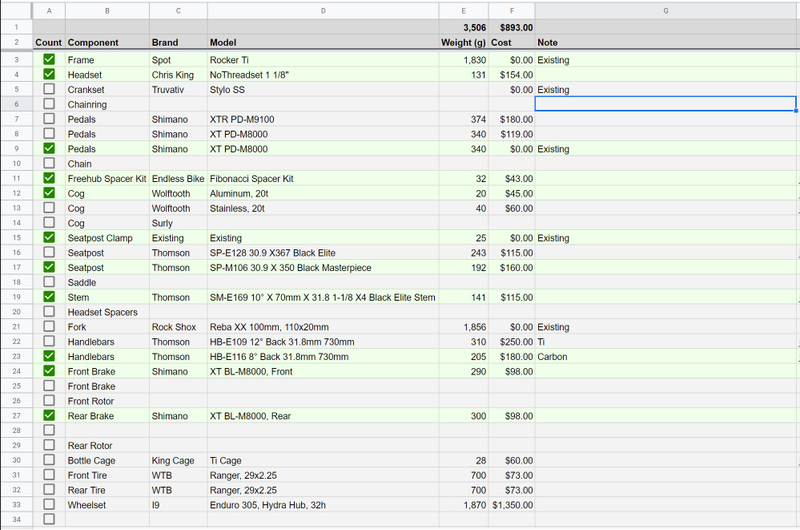Screen dimensions: 800x530
Task: Select the 1,856 fork weight cell
Action: (463, 326)
